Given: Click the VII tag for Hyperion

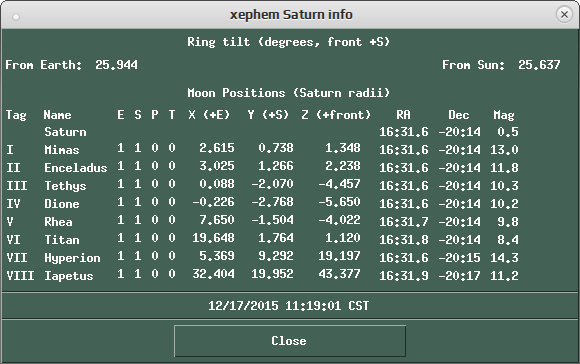Looking at the screenshot, I should pyautogui.click(x=17, y=258).
